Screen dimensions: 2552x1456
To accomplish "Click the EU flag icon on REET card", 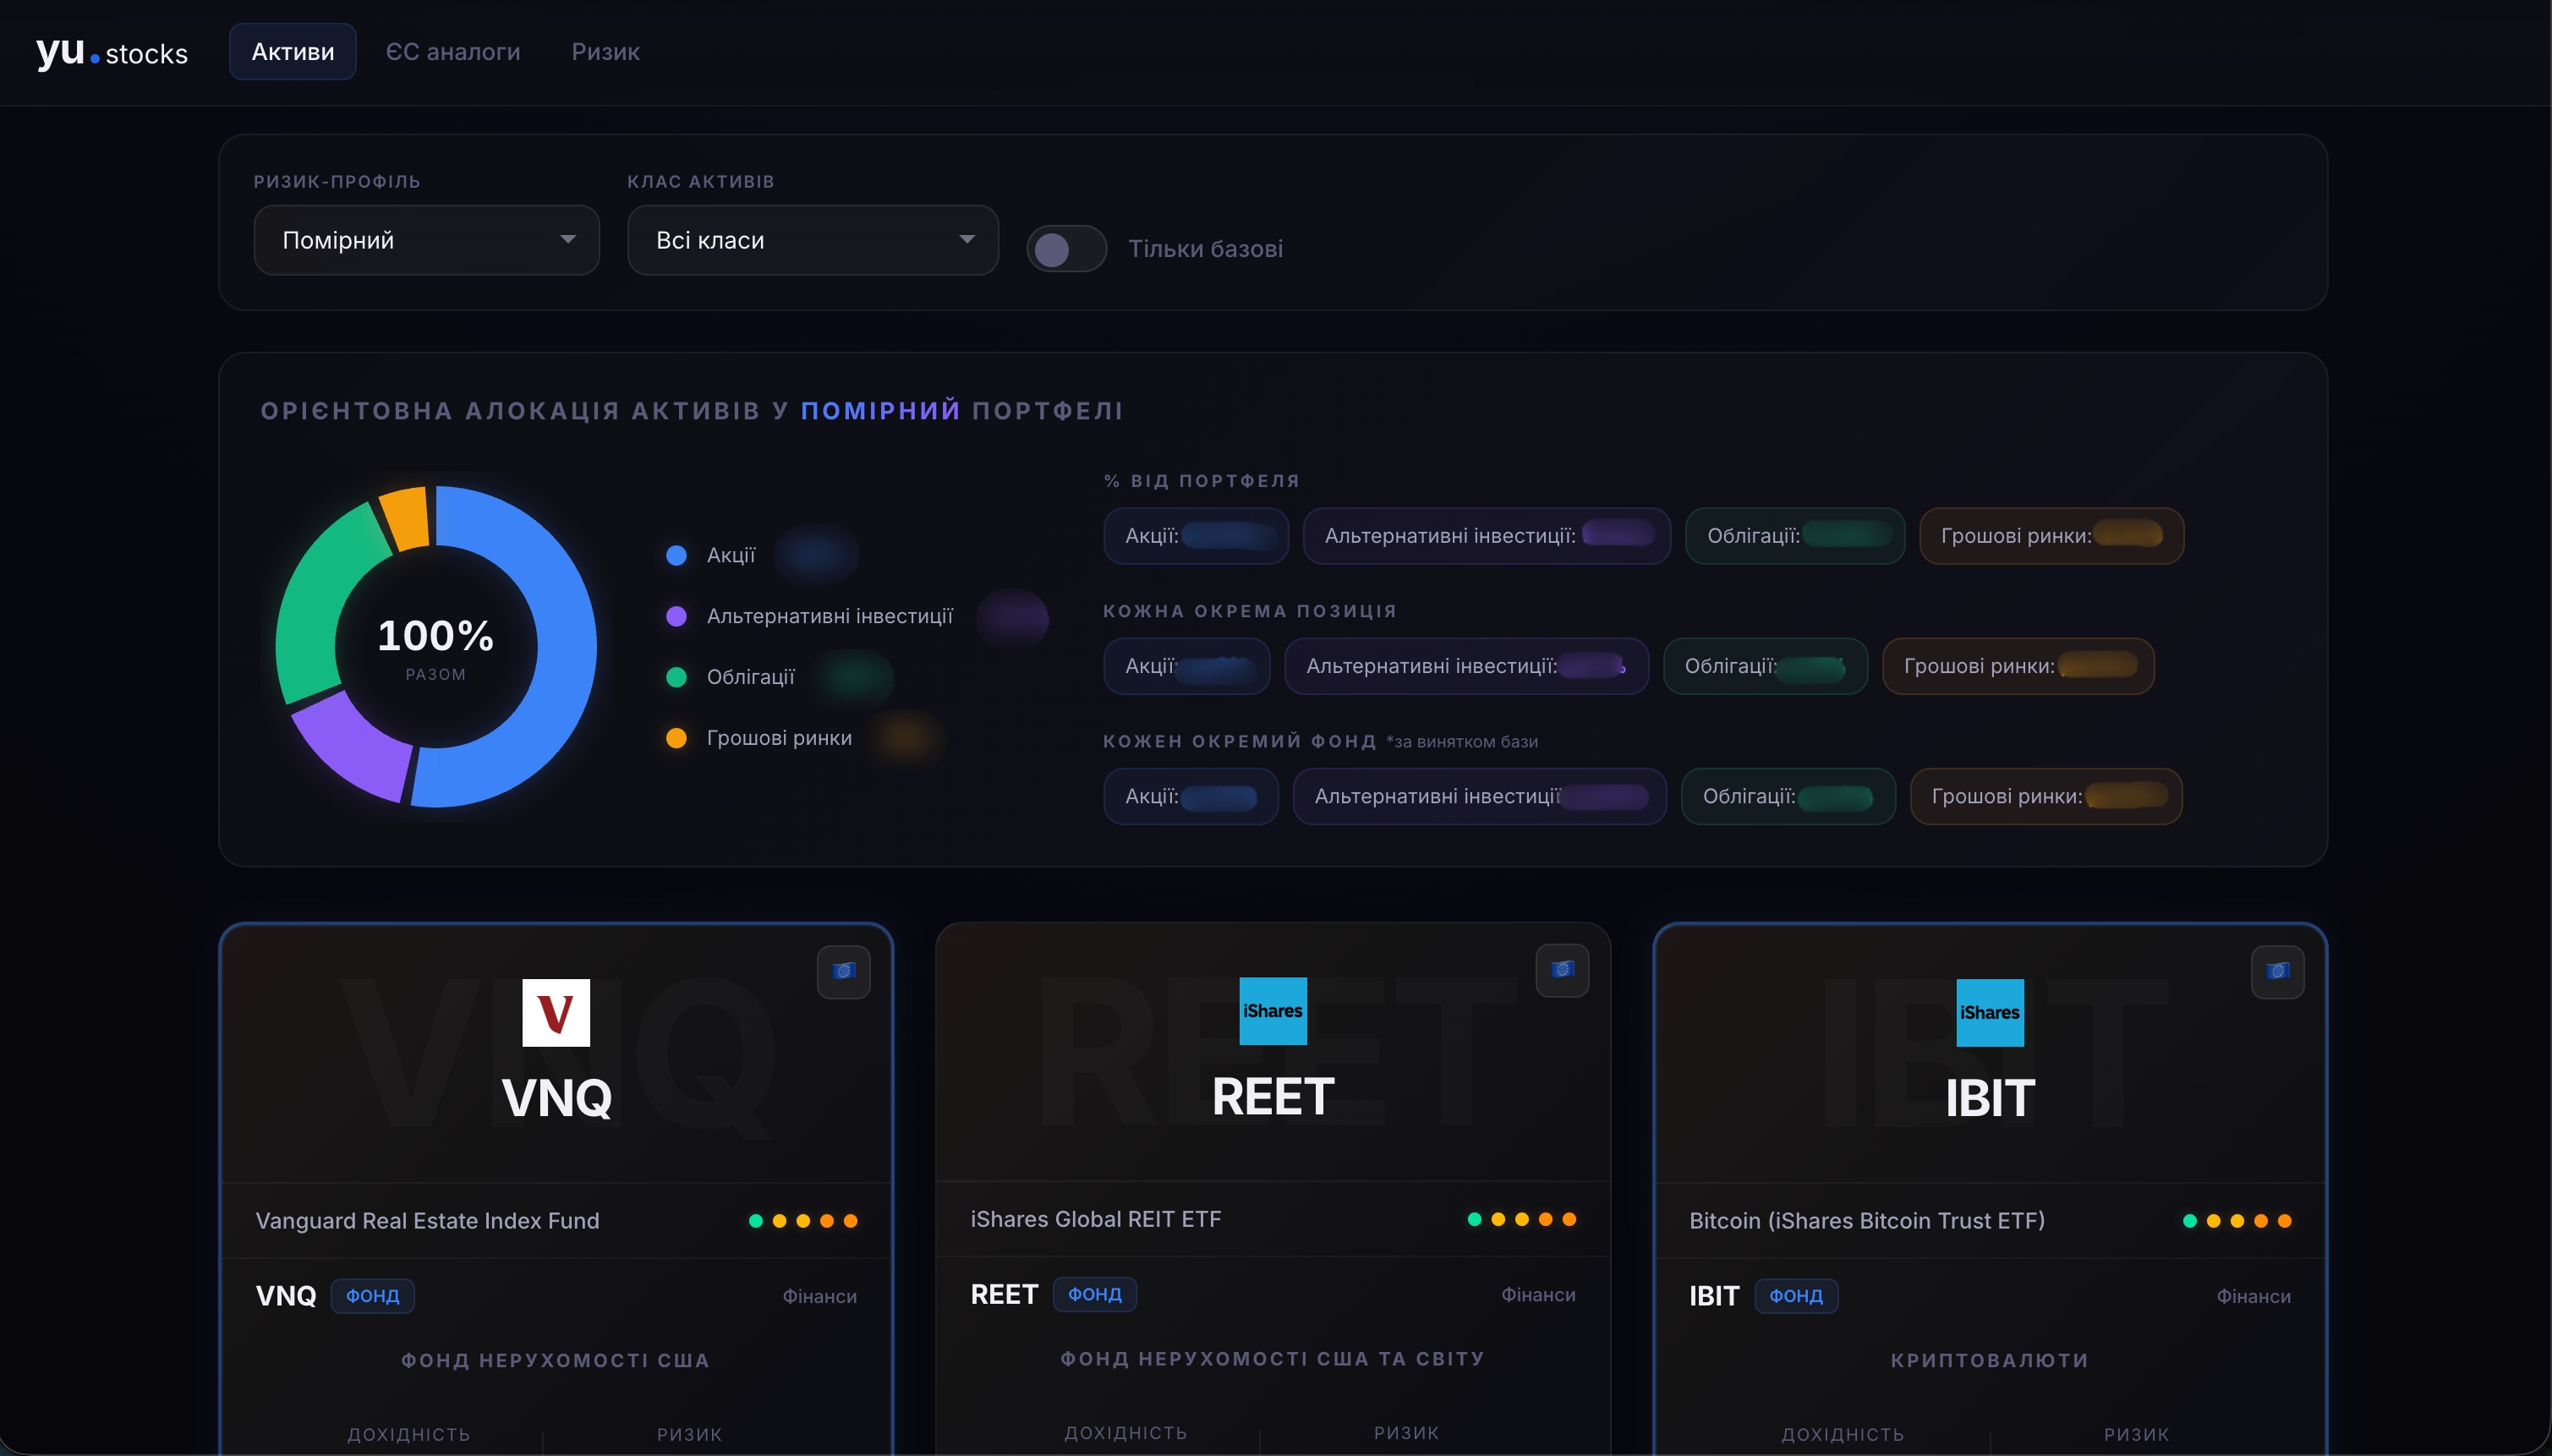I will click(x=1562, y=969).
